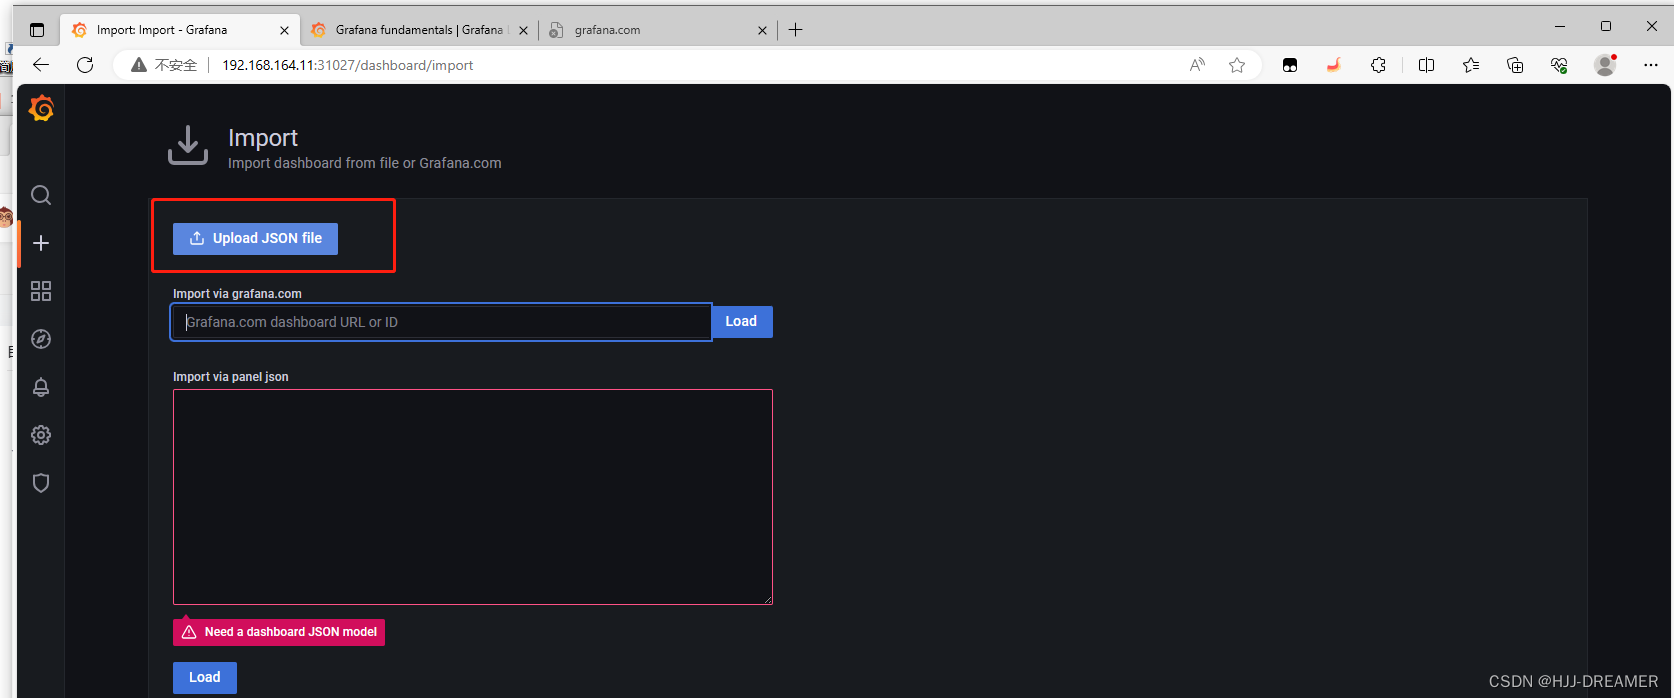Select the Import - Grafana tab
Screen dimensions: 1674x698
pyautogui.click(x=178, y=30)
